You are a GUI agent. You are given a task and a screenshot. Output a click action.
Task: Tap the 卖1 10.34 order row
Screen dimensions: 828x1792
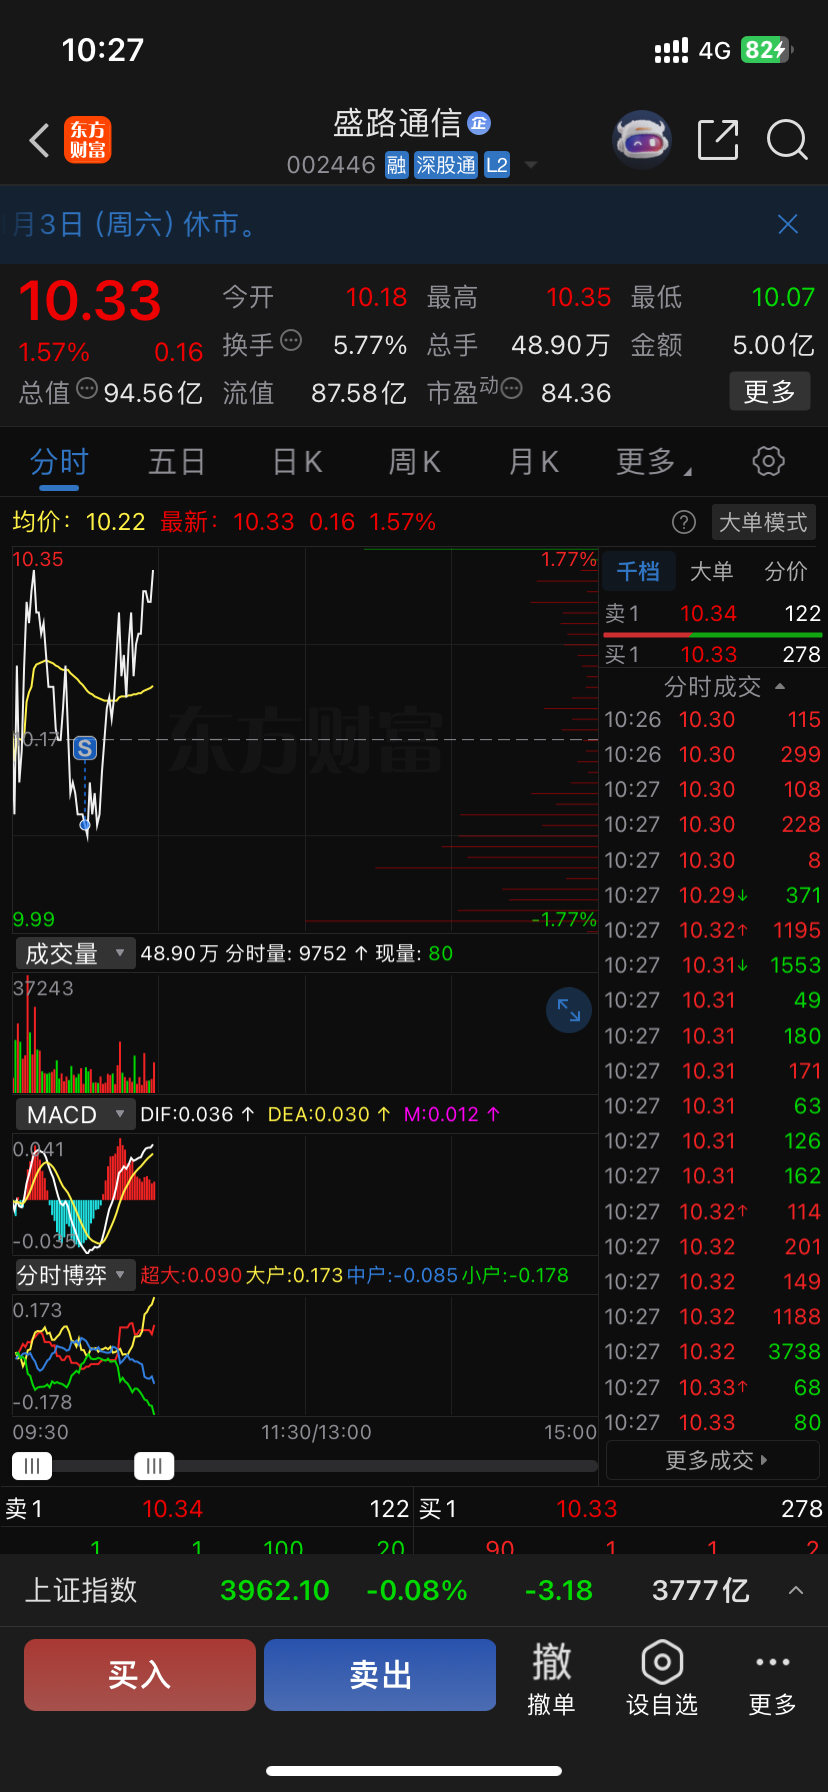[712, 613]
